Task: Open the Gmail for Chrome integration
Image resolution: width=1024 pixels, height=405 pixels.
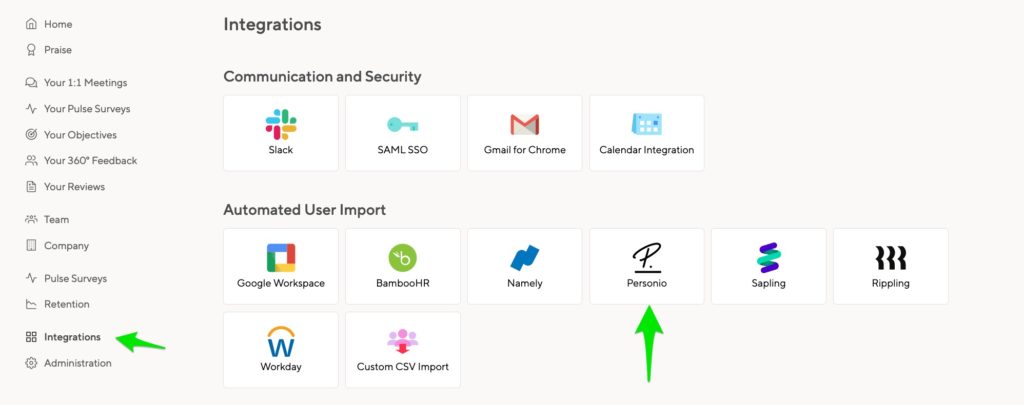Action: (524, 133)
